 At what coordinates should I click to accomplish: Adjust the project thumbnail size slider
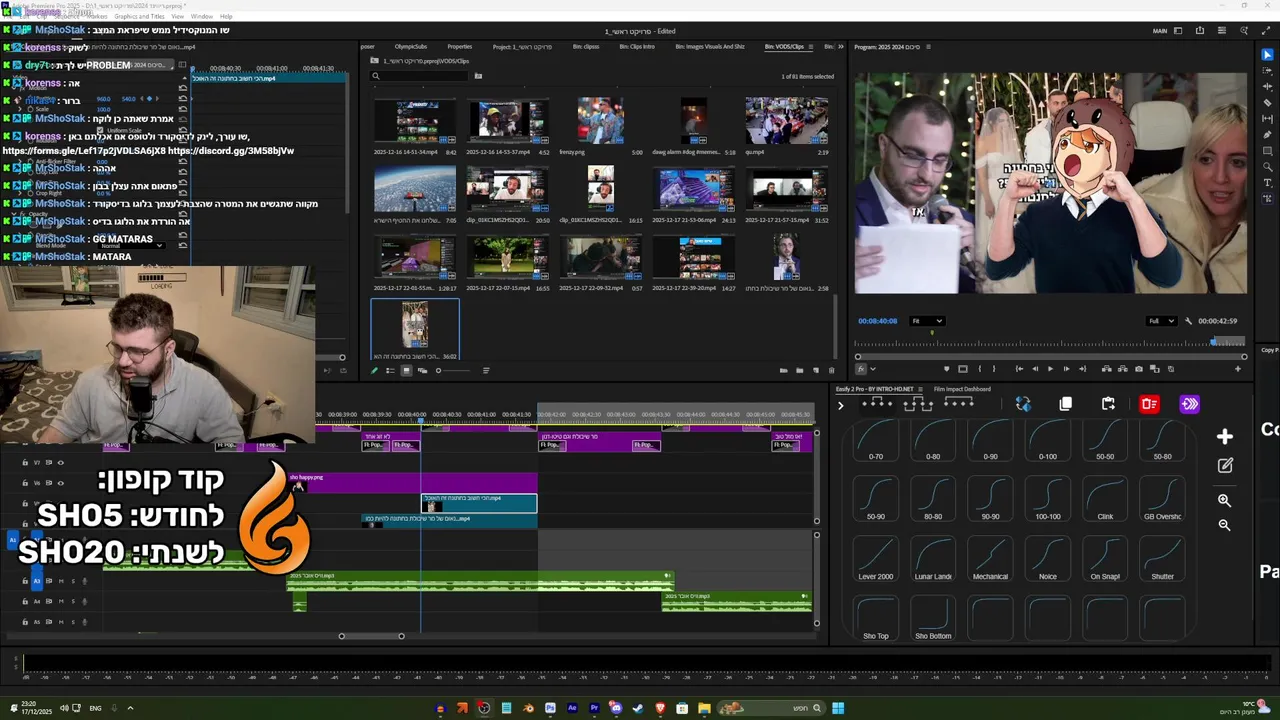[x=453, y=370]
